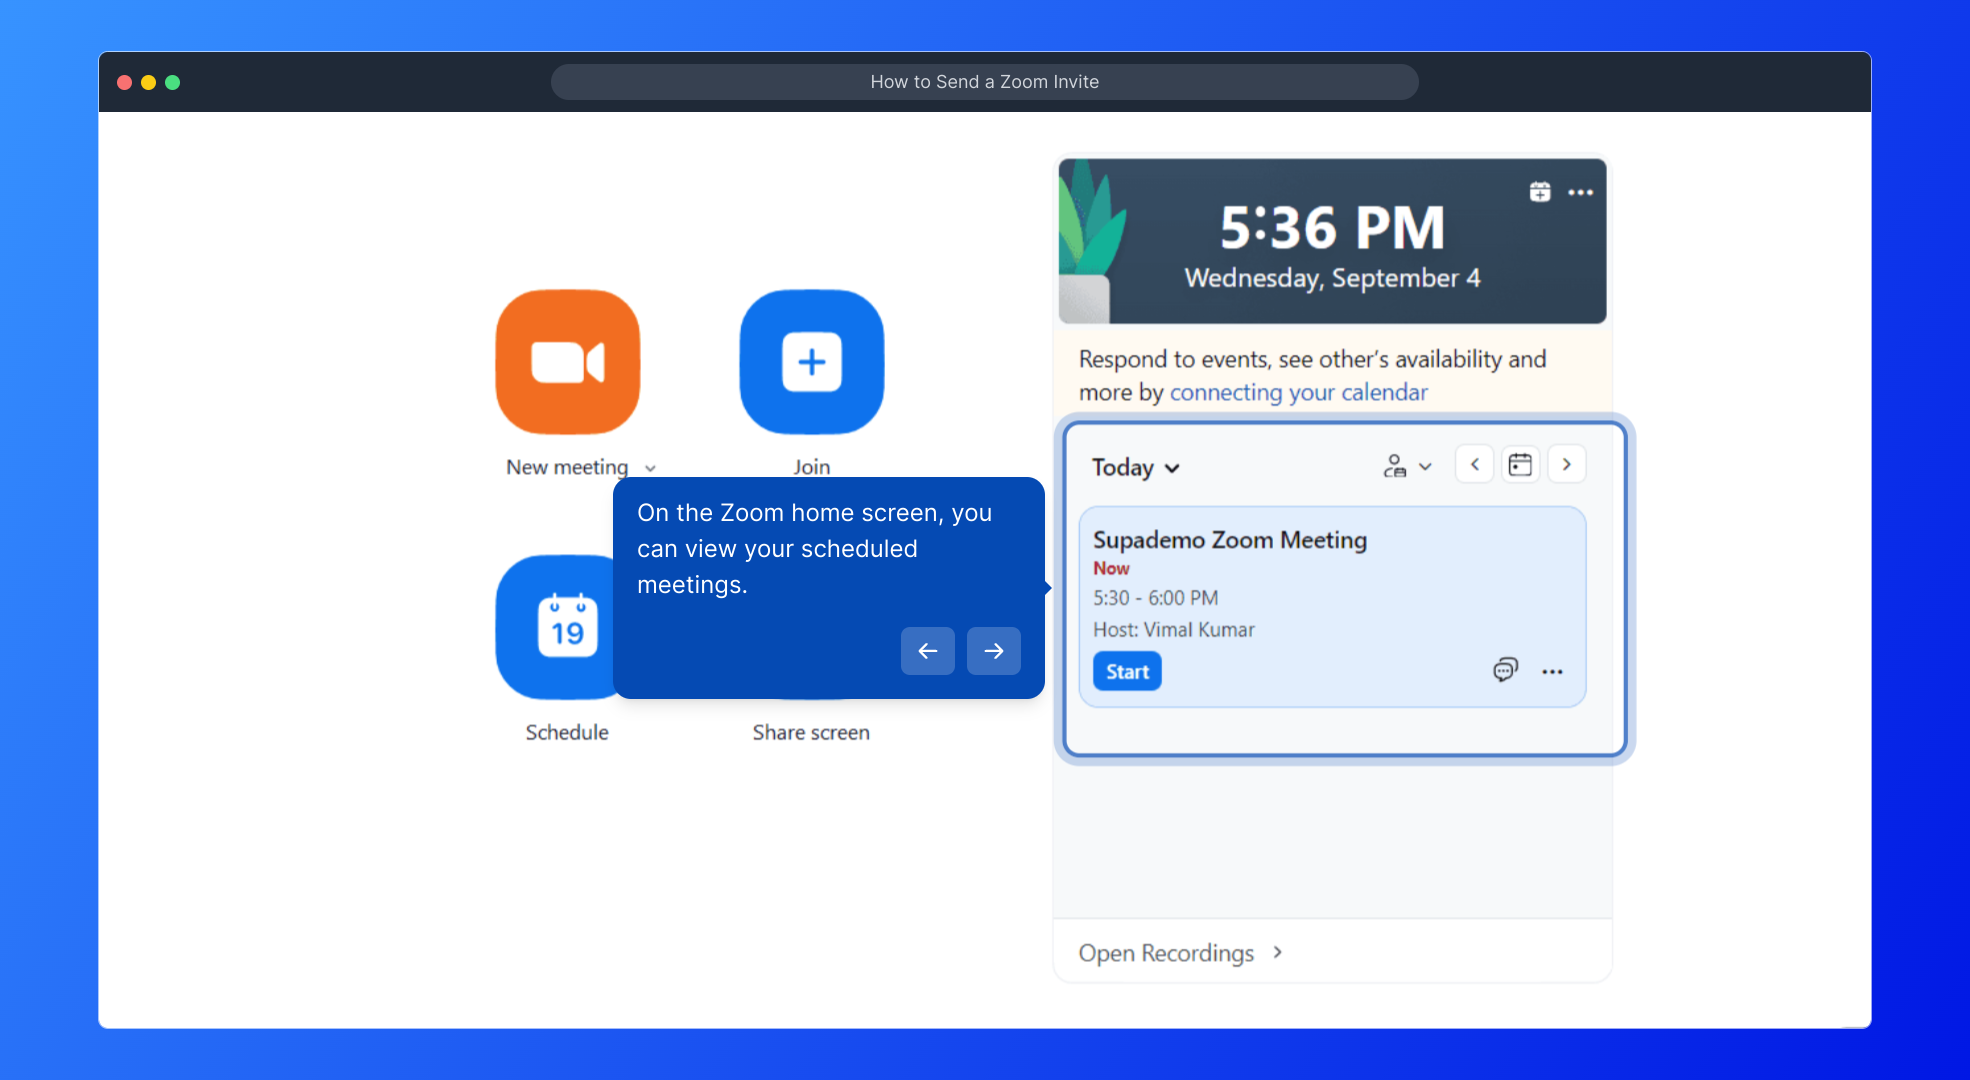The image size is (1970, 1080).
Task: Go back to the previous tooltip step
Action: 927,651
